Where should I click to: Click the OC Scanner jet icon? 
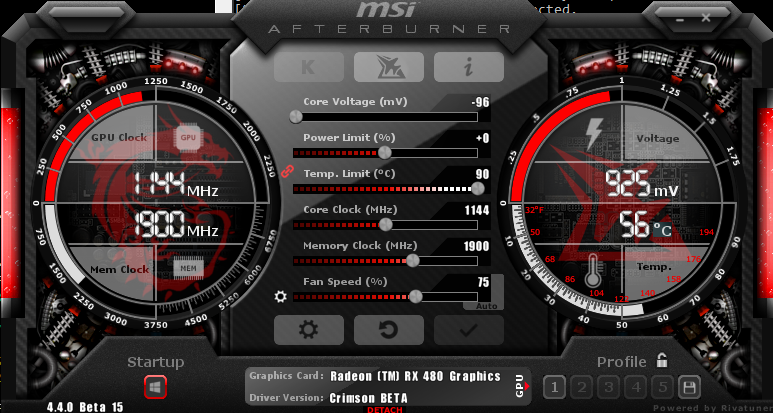[x=388, y=67]
